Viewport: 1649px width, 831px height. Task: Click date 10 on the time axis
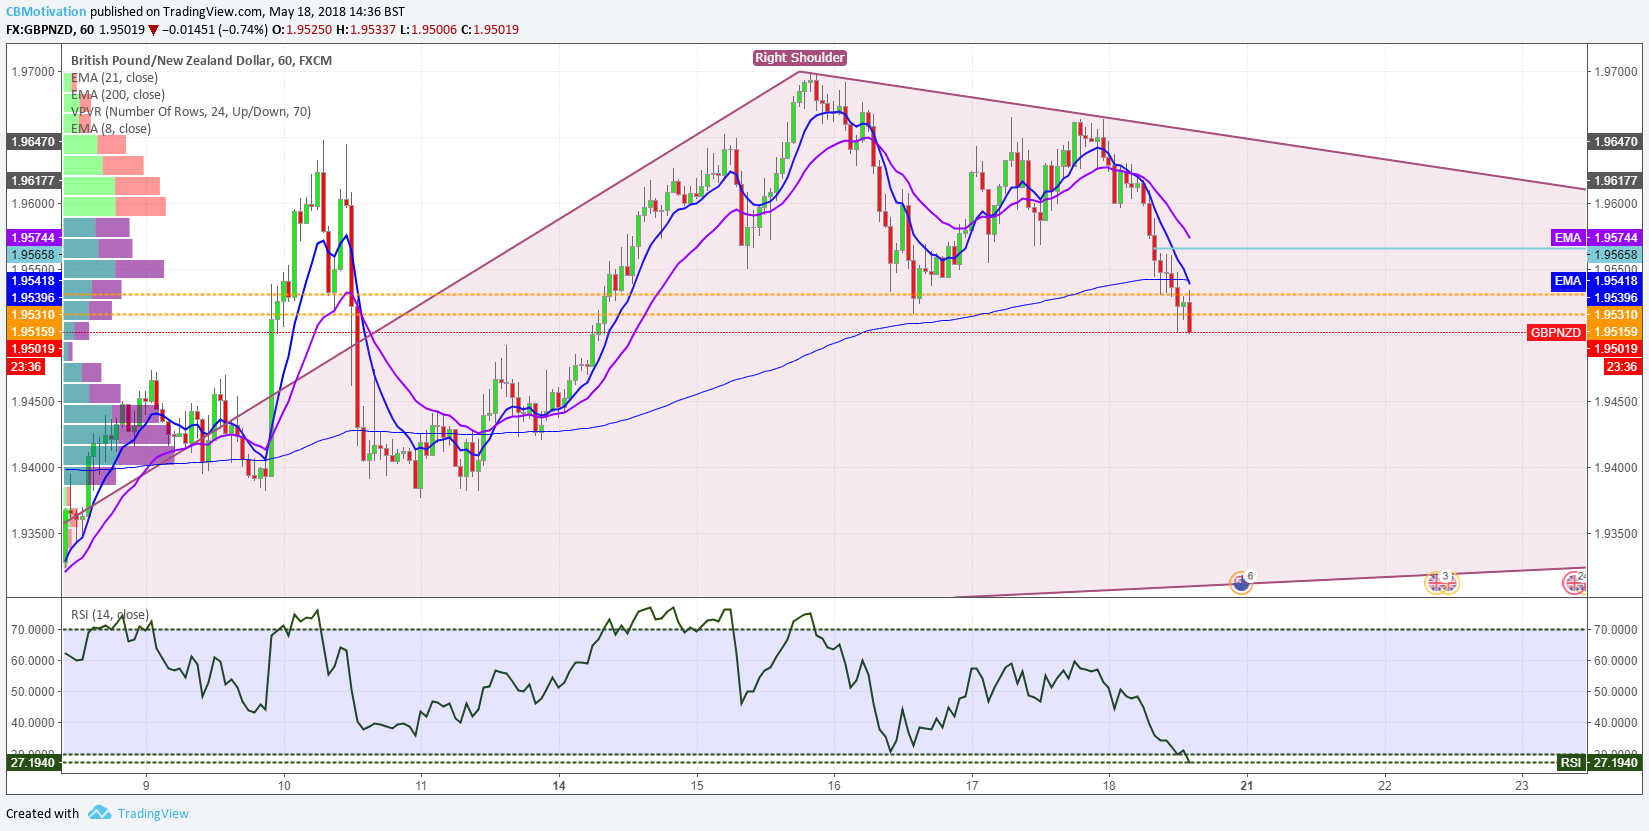click(284, 785)
